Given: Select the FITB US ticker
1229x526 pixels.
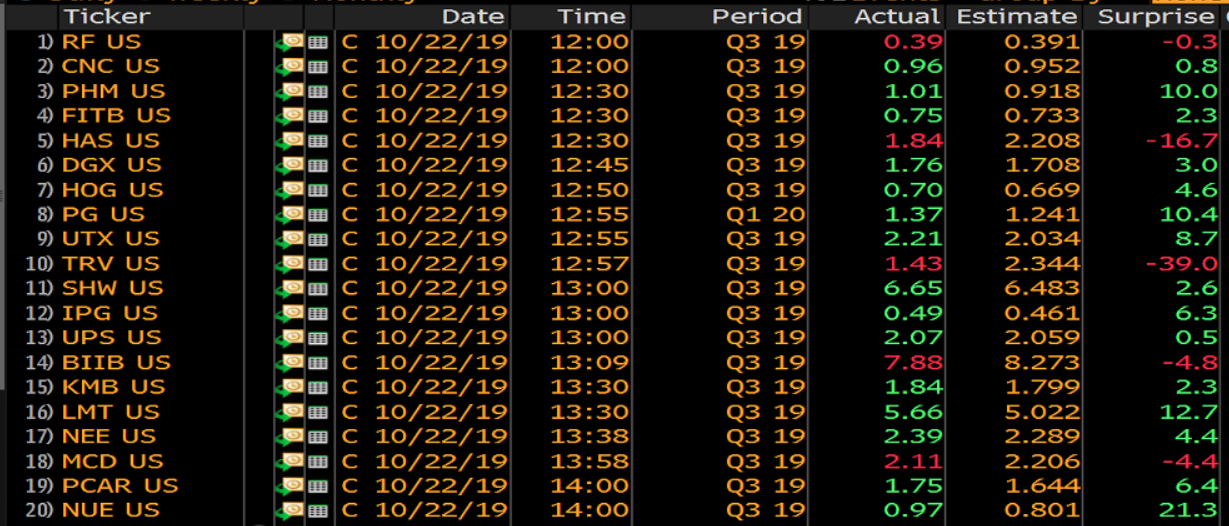Looking at the screenshot, I should [116, 116].
